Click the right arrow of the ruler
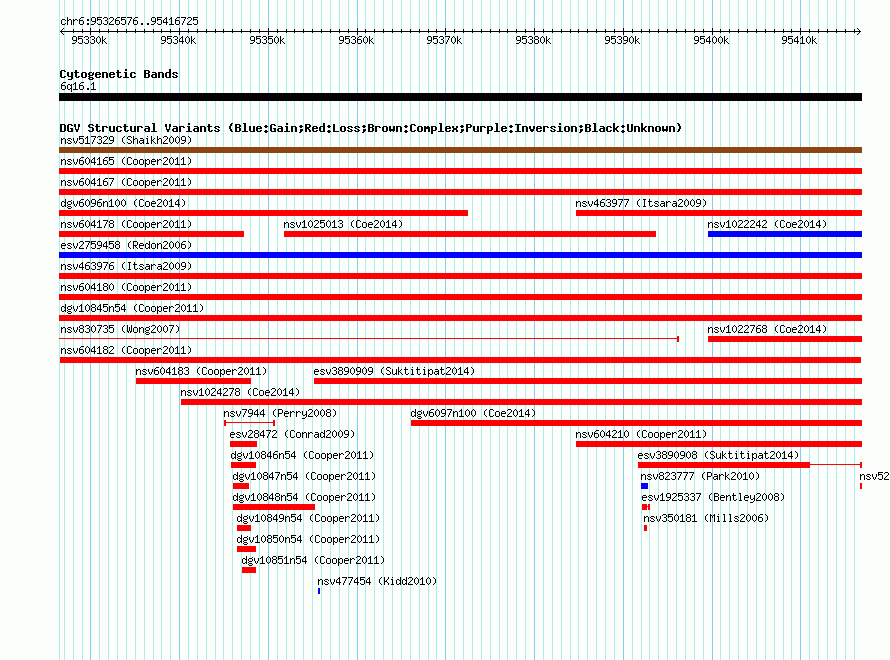This screenshot has height=660, width=890. click(x=859, y=31)
